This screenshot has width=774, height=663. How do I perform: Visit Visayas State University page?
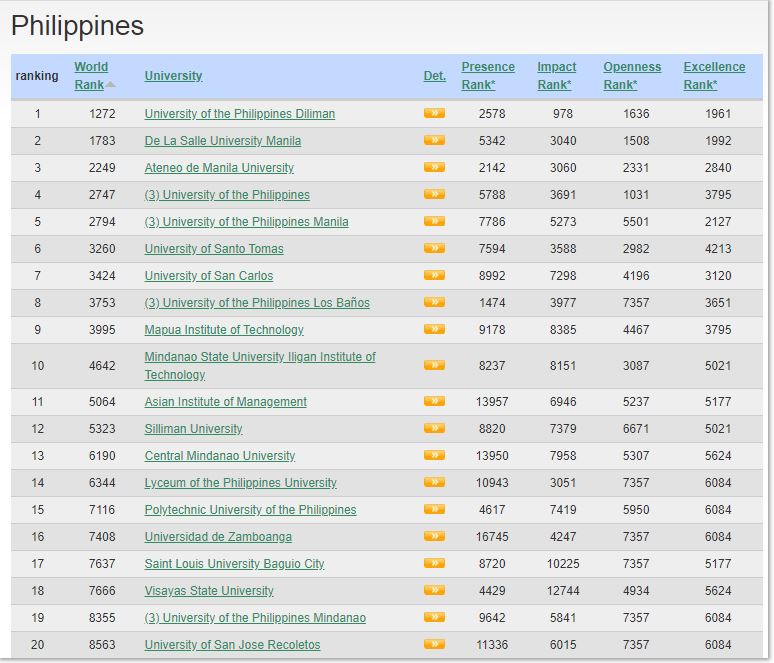coord(209,590)
